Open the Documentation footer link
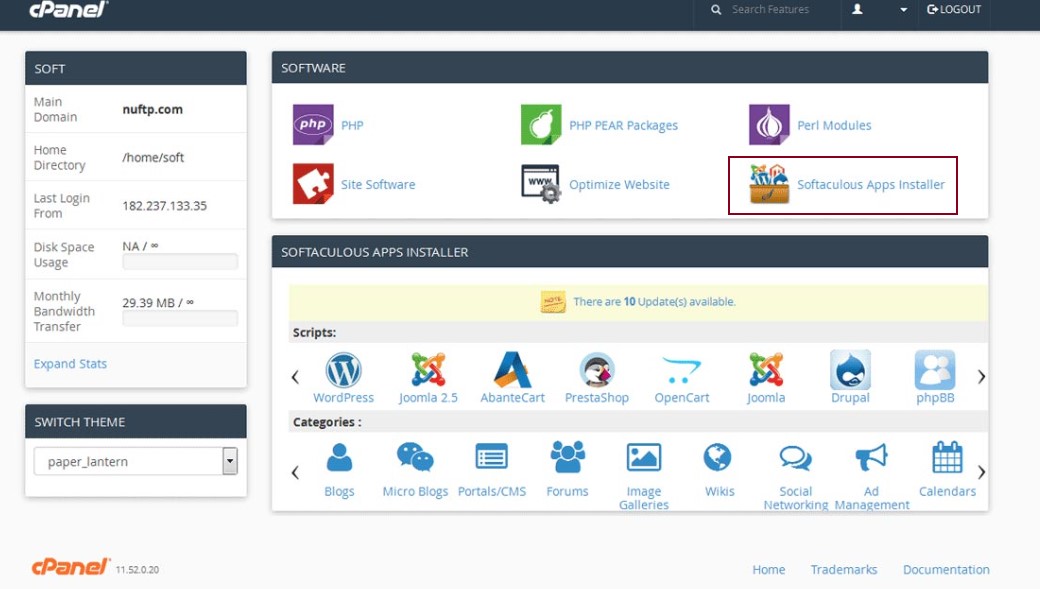The width and height of the screenshot is (1040, 589). tap(946, 569)
